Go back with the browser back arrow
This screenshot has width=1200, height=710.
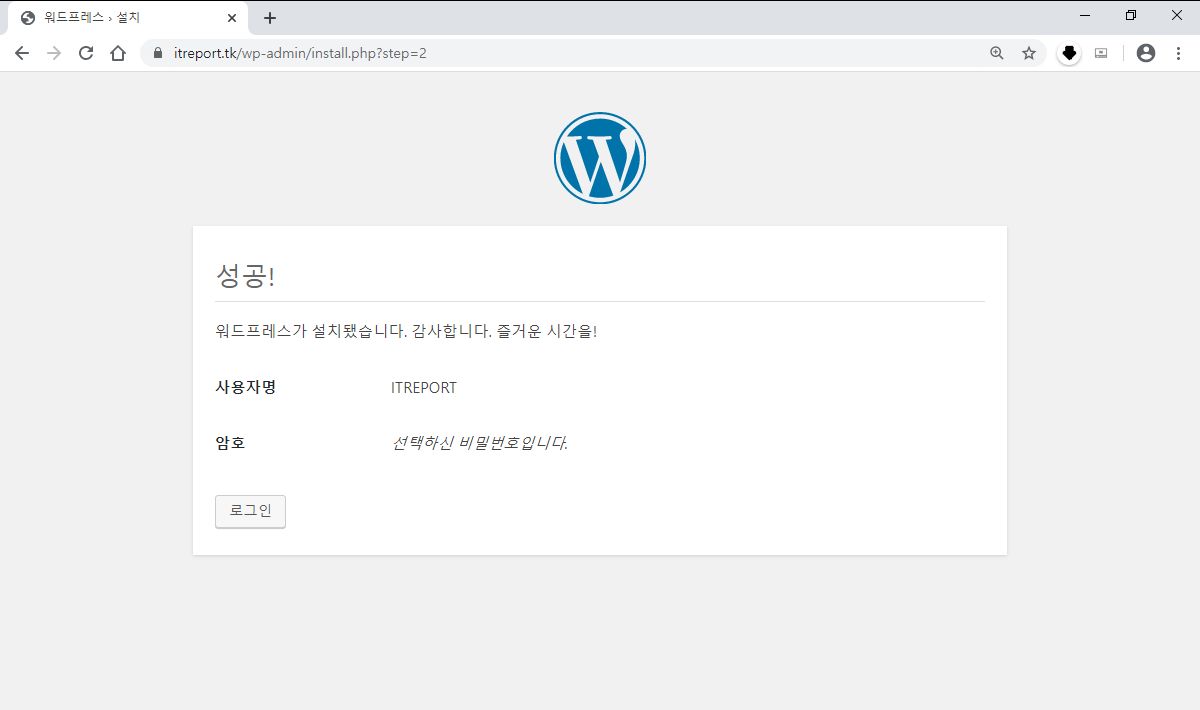22,53
